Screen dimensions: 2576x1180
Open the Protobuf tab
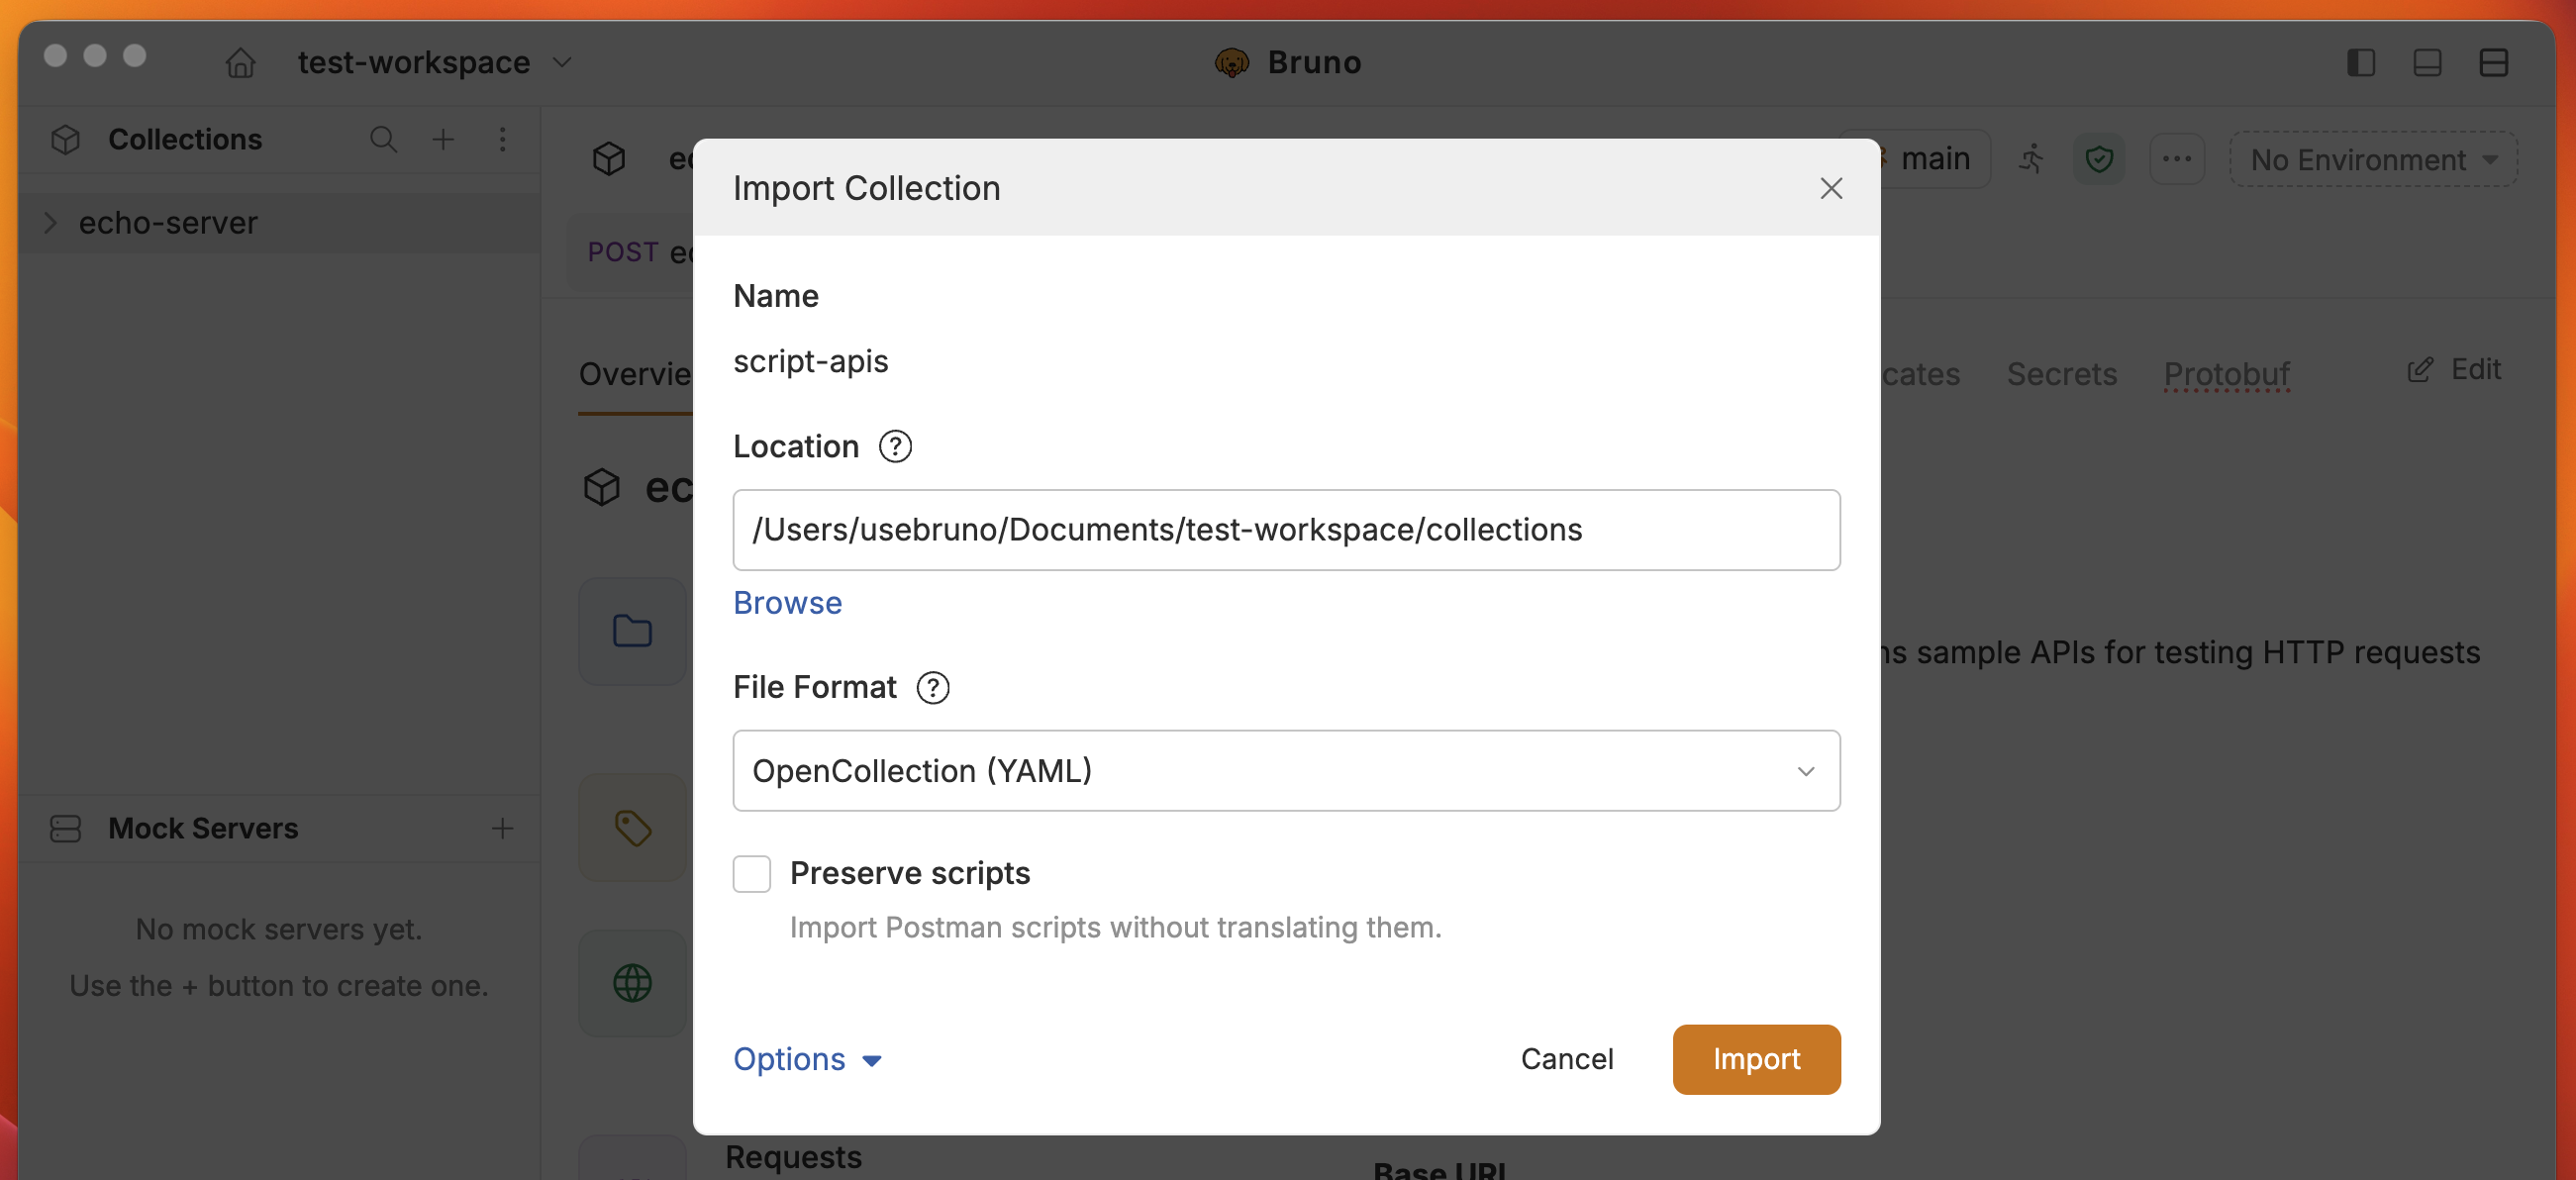pos(2226,373)
